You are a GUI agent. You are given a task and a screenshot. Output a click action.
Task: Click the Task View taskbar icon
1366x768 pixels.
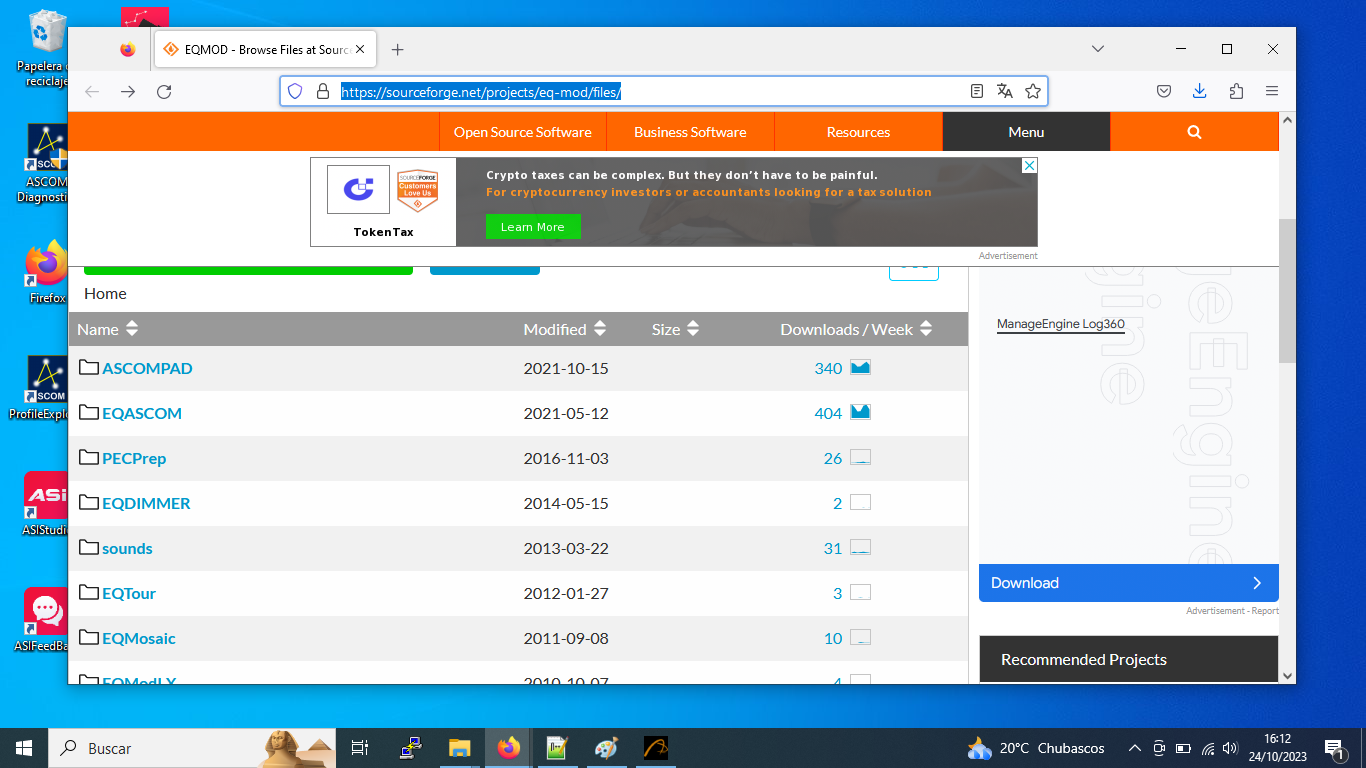[360, 748]
